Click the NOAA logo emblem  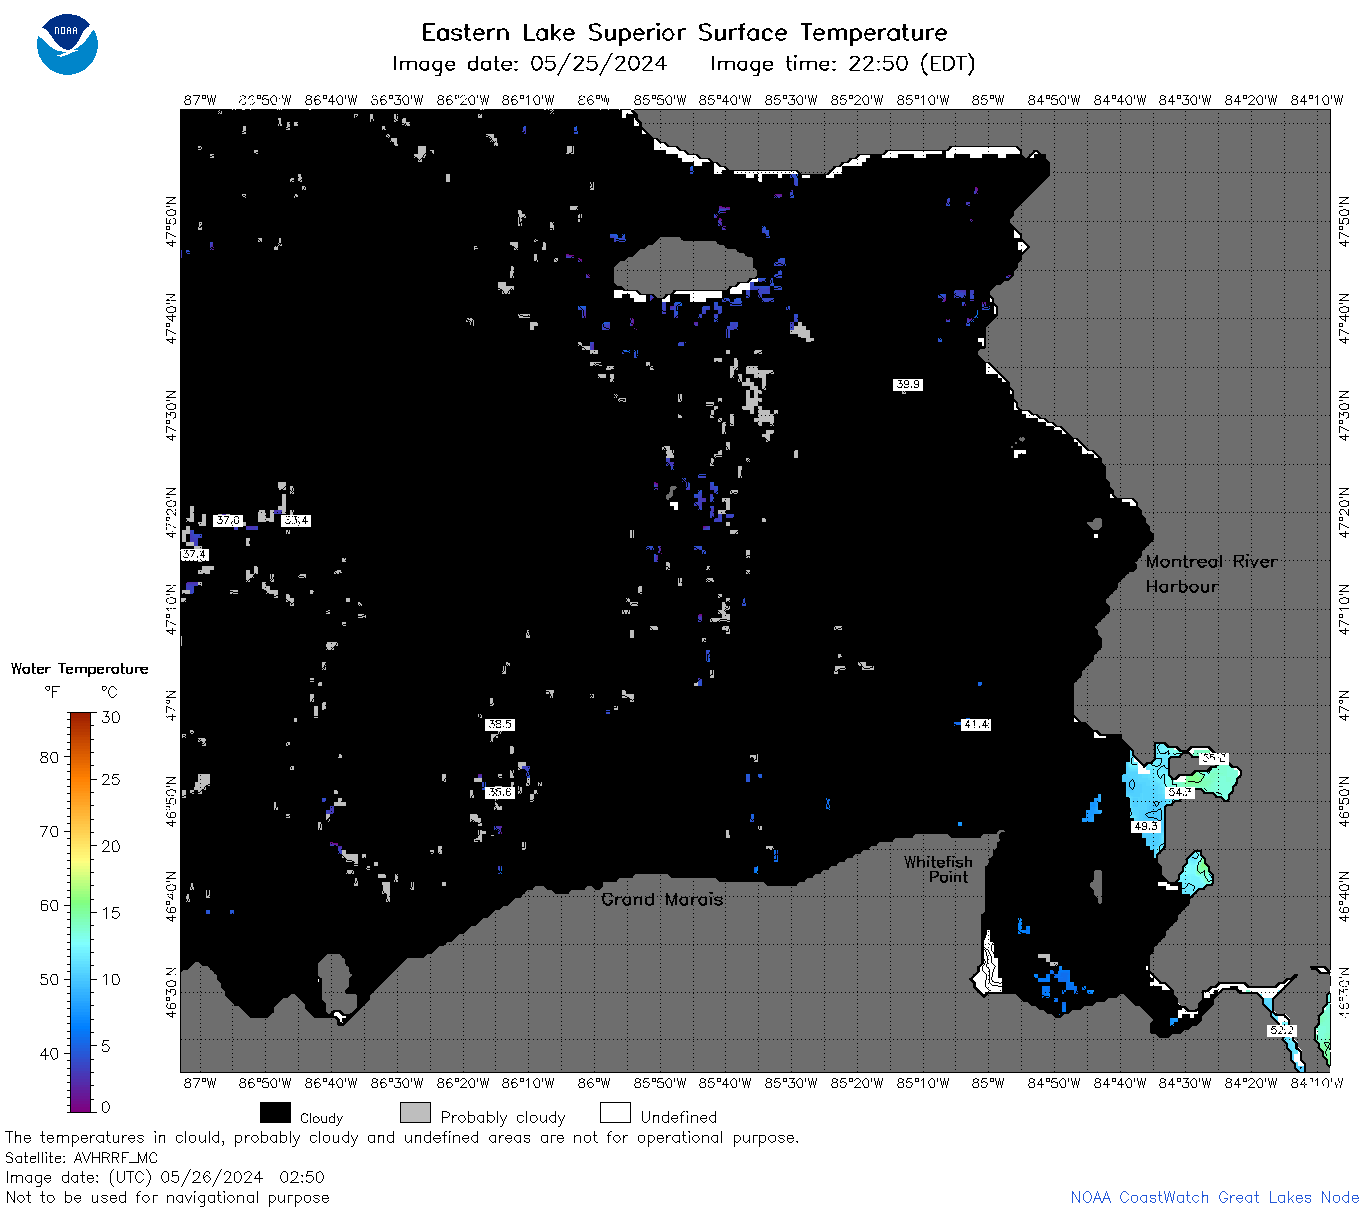[x=67, y=45]
